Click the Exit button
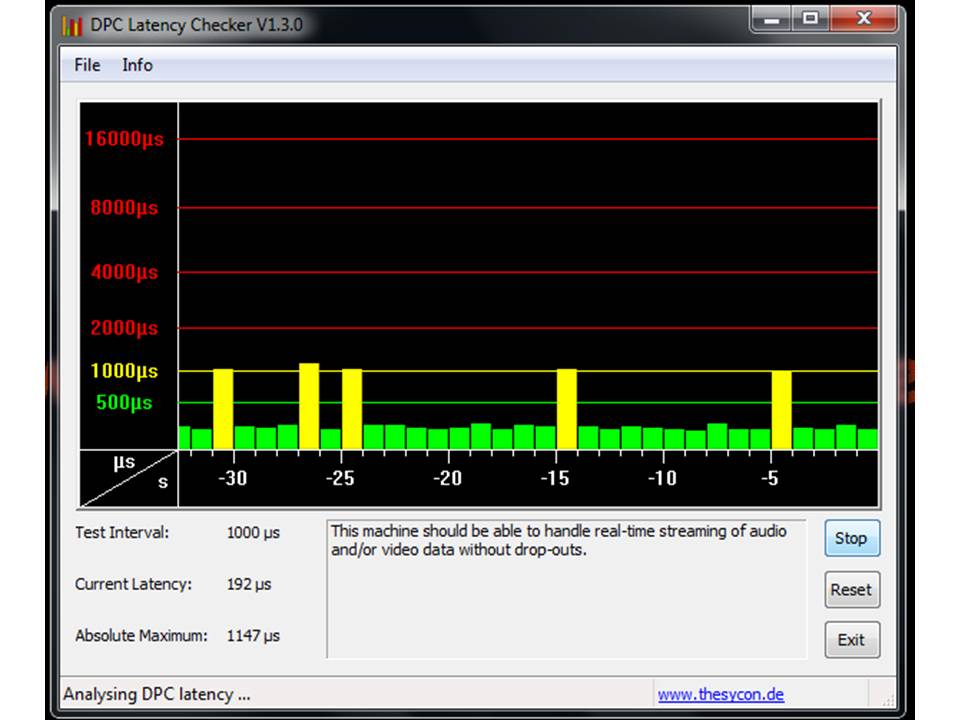Image resolution: width=960 pixels, height=720 pixels. click(x=852, y=640)
